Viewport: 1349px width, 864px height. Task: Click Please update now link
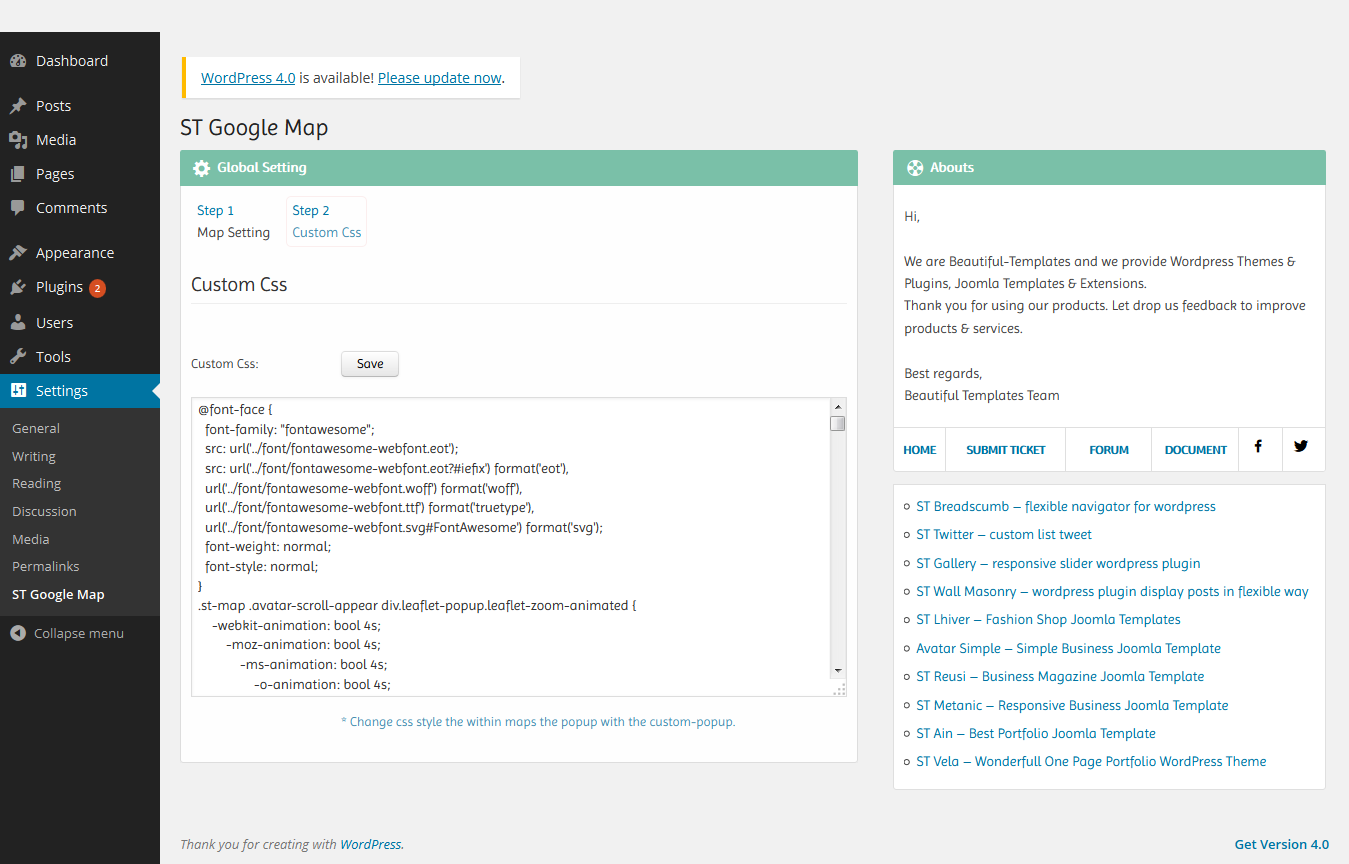[440, 78]
